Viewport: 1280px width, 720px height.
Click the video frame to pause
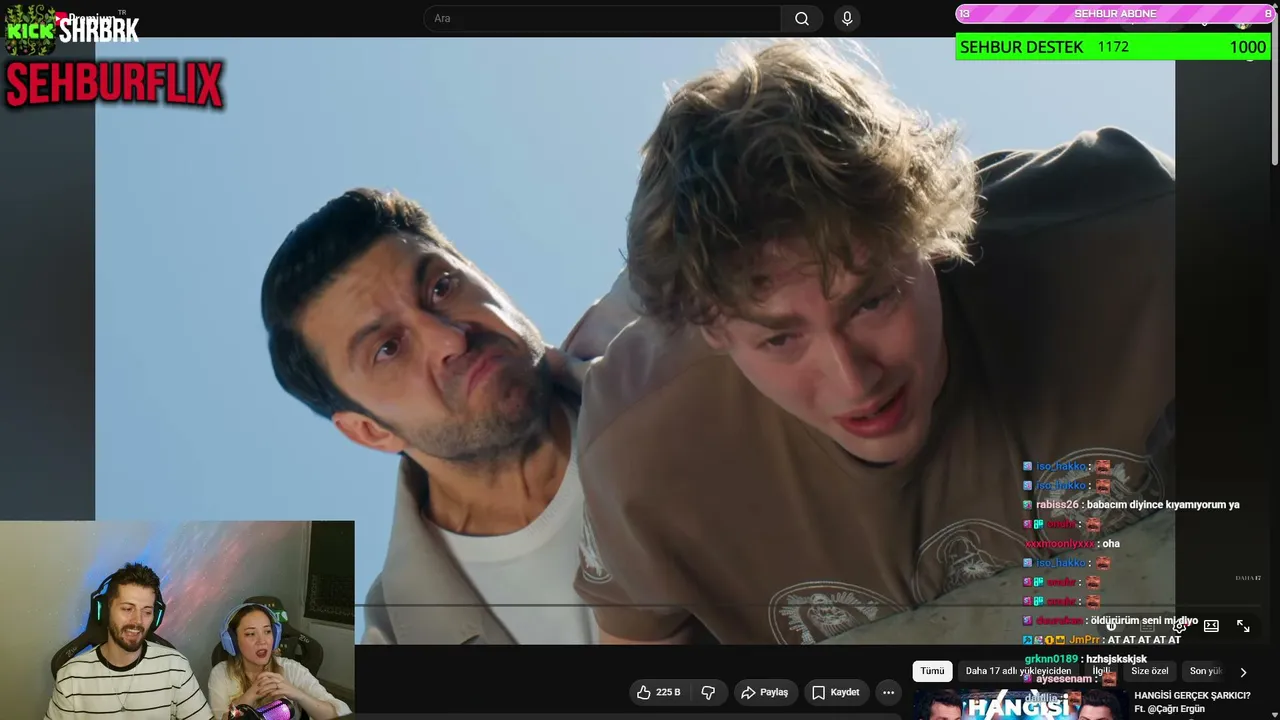[x=635, y=340]
